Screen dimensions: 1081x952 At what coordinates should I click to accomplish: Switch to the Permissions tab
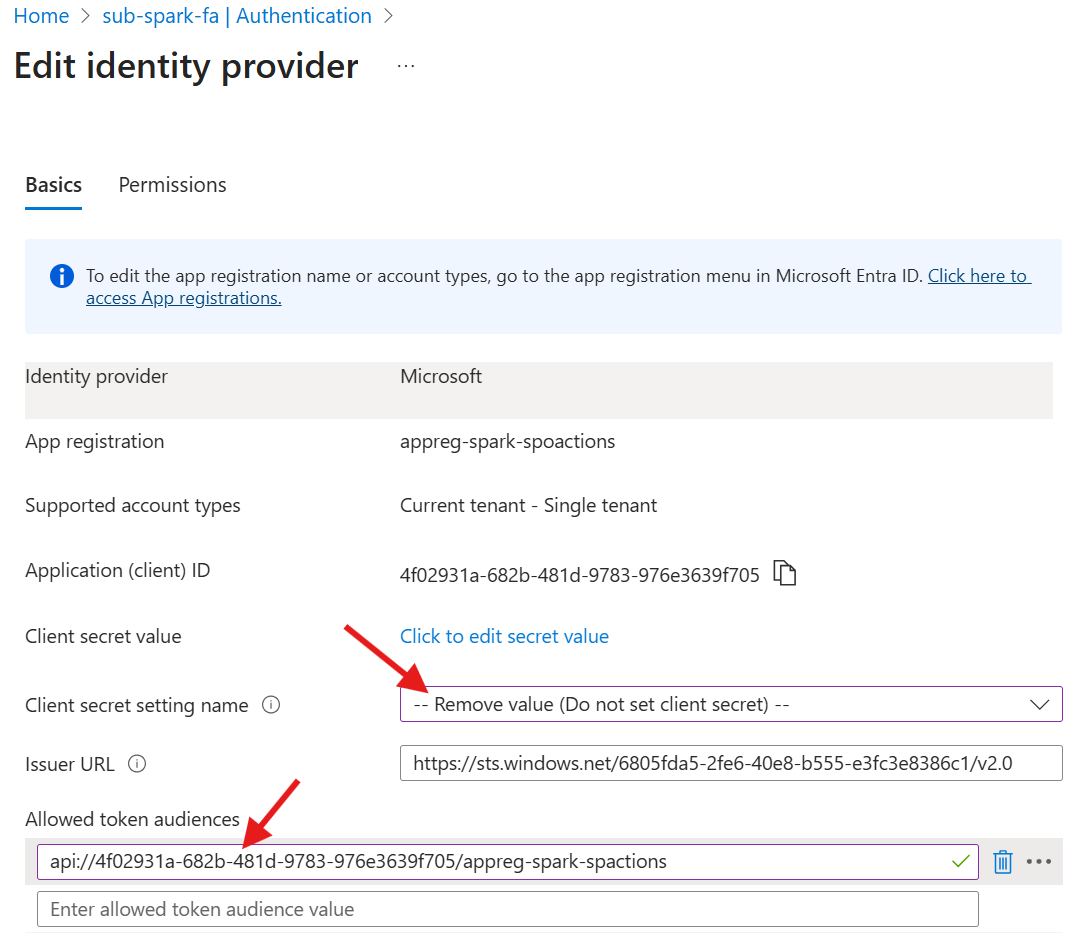tap(172, 185)
